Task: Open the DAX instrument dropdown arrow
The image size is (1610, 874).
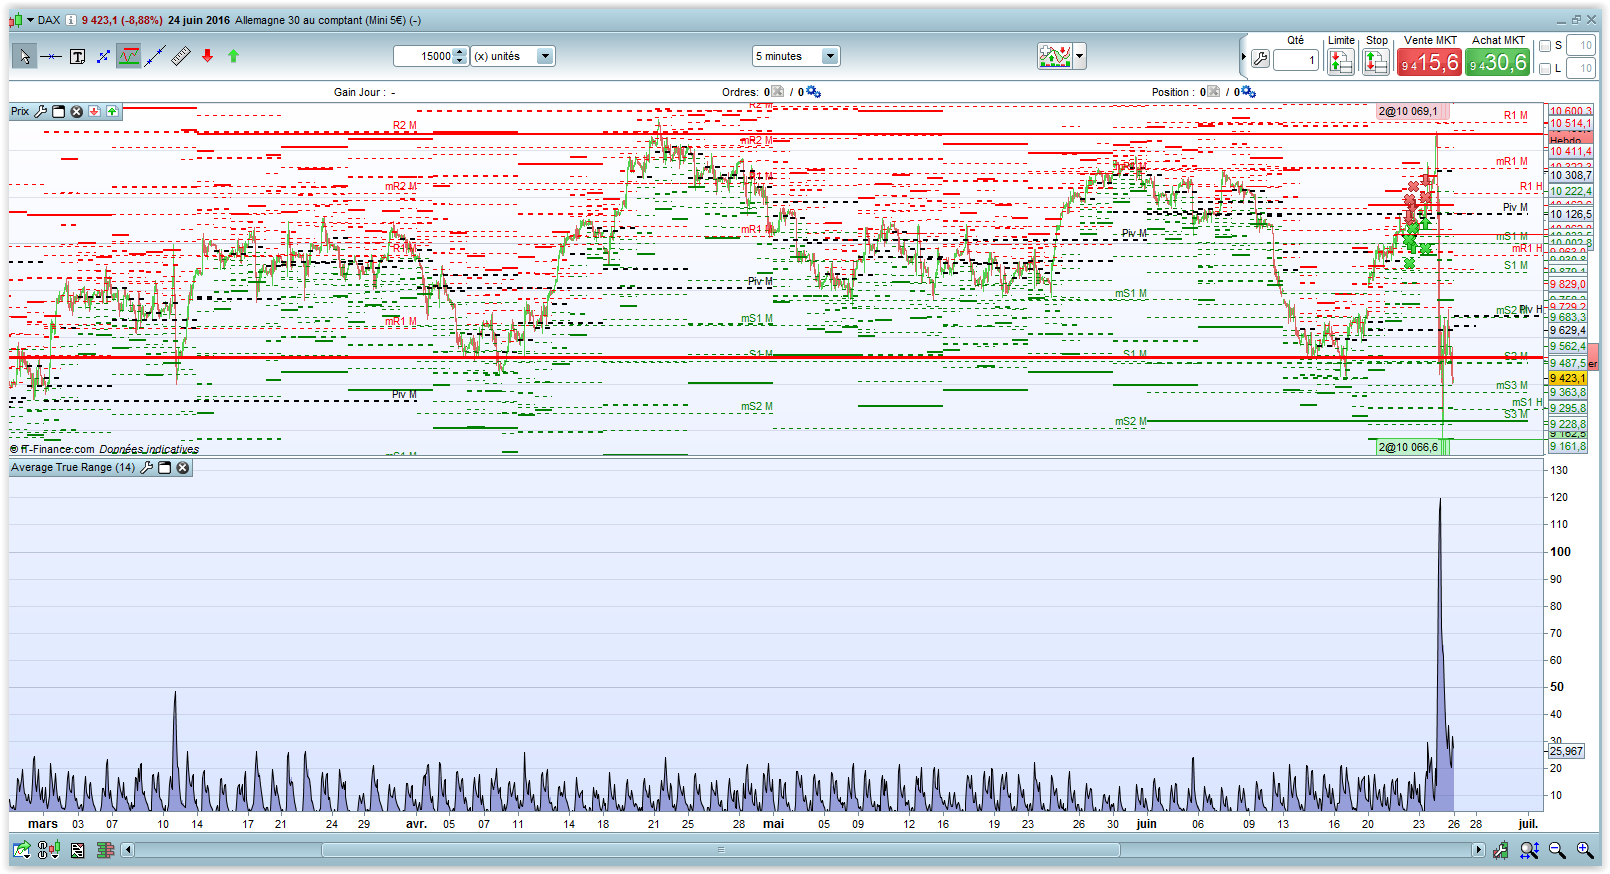Action: point(30,20)
